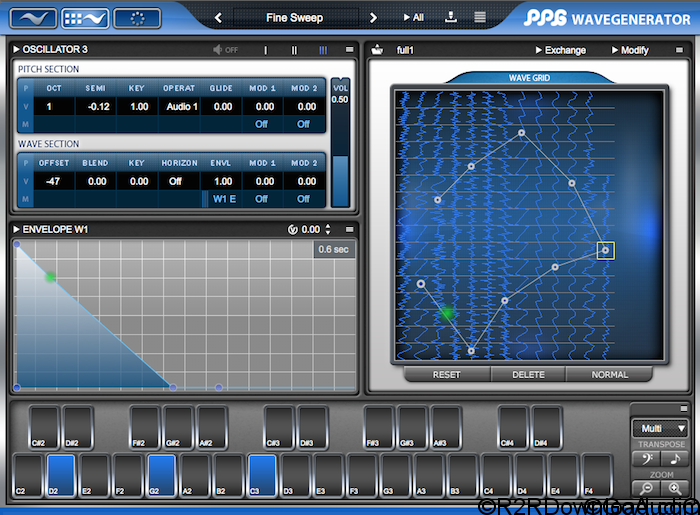The width and height of the screenshot is (700, 515).
Task: Open wave MOD 2 source Off
Action: tap(304, 199)
